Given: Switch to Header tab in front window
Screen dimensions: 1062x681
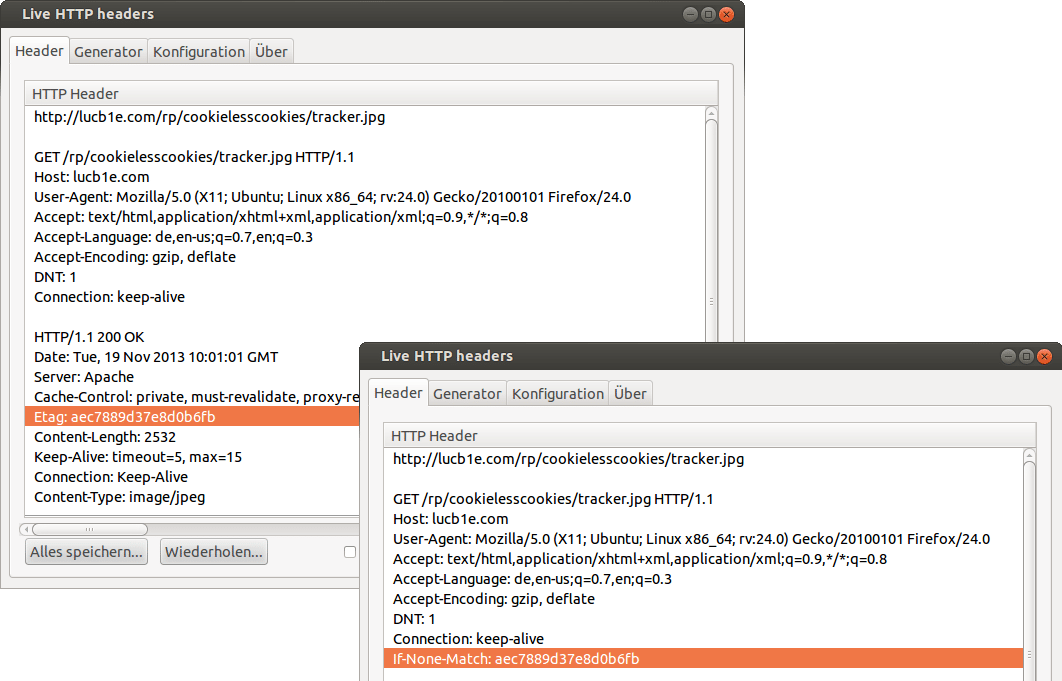Looking at the screenshot, I should (398, 393).
